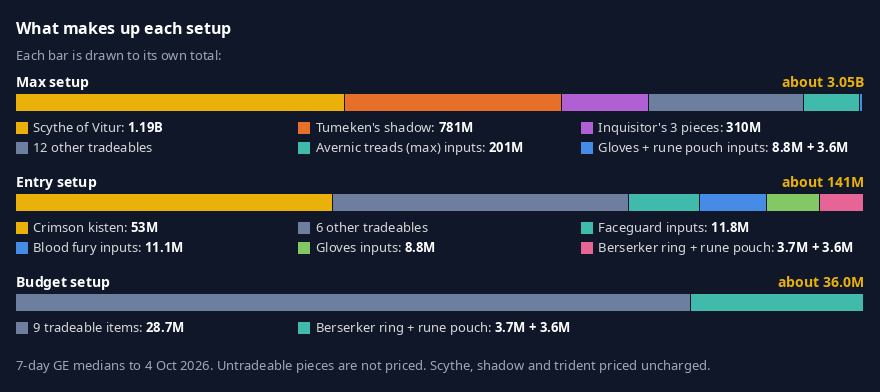
Task: Click the gray segment in the Max setup bar
Action: pos(726,103)
